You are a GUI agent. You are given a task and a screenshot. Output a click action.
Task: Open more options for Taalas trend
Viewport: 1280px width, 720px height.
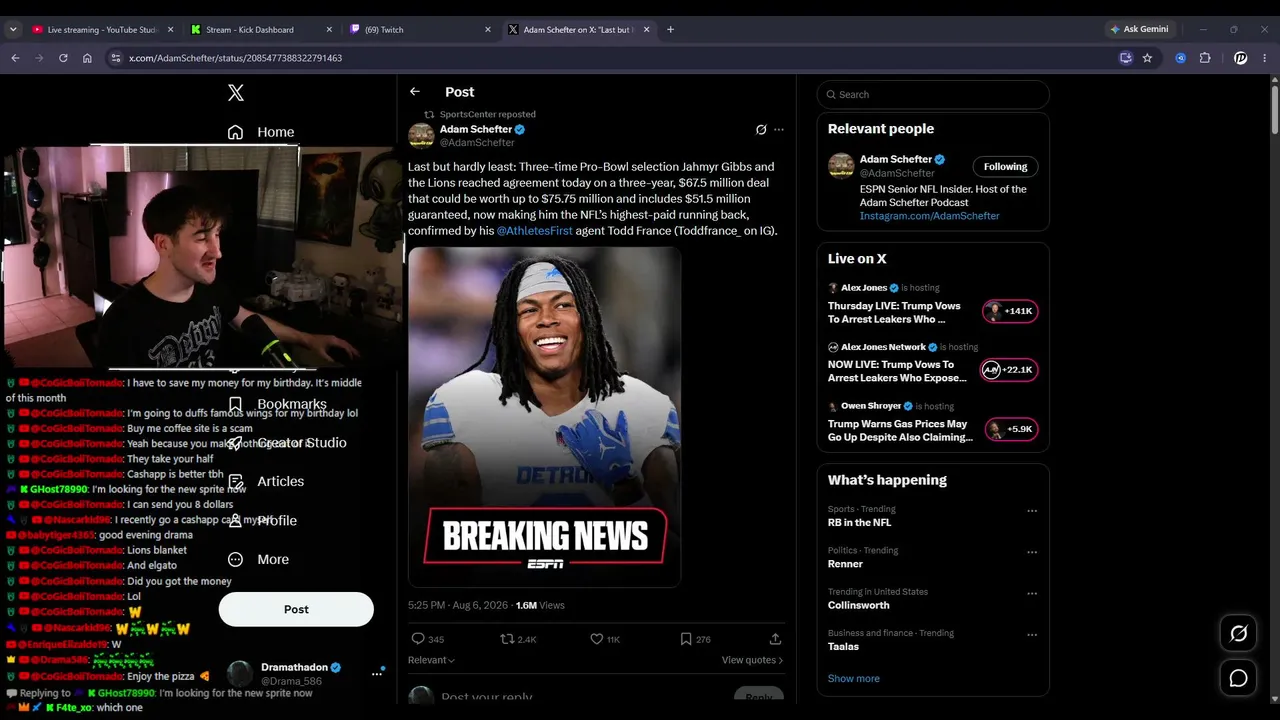point(1032,635)
